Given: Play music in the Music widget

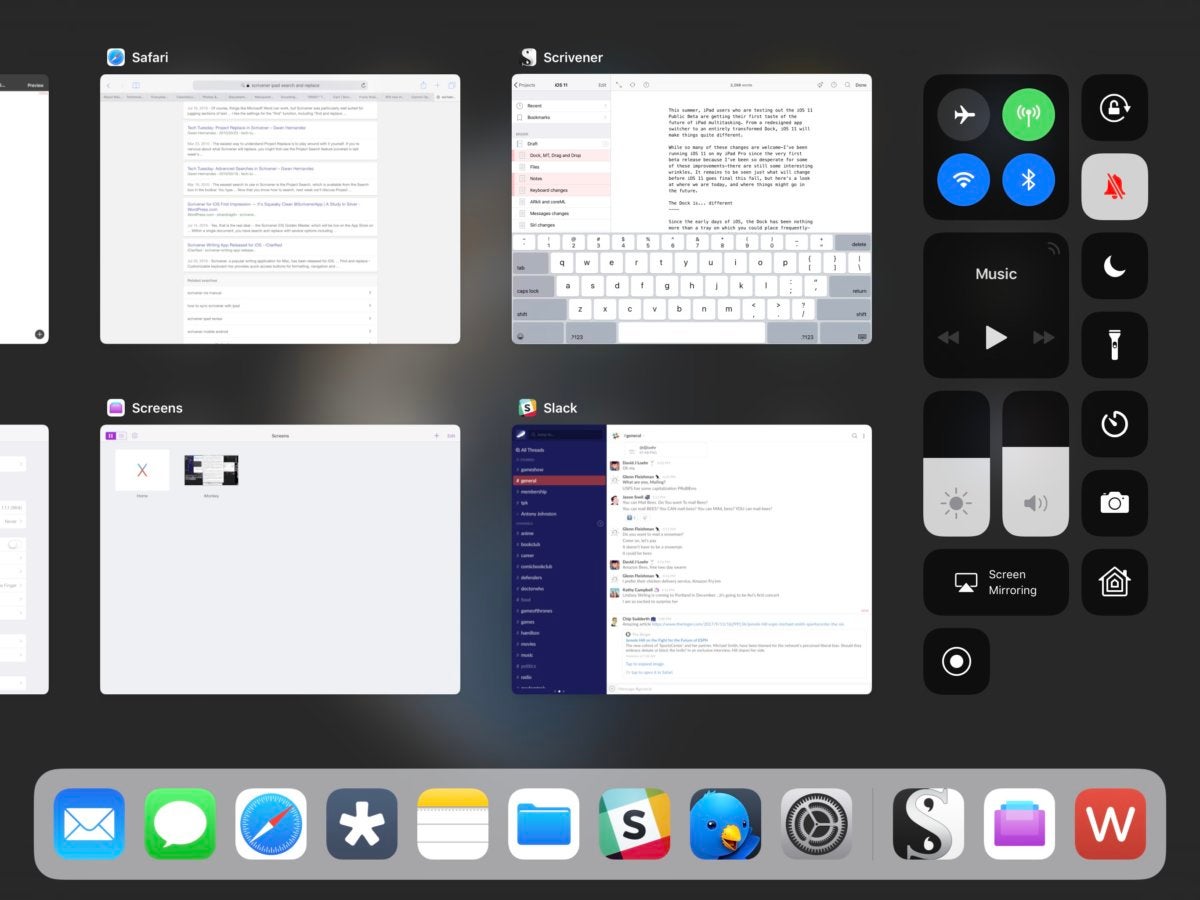Looking at the screenshot, I should 996,338.
